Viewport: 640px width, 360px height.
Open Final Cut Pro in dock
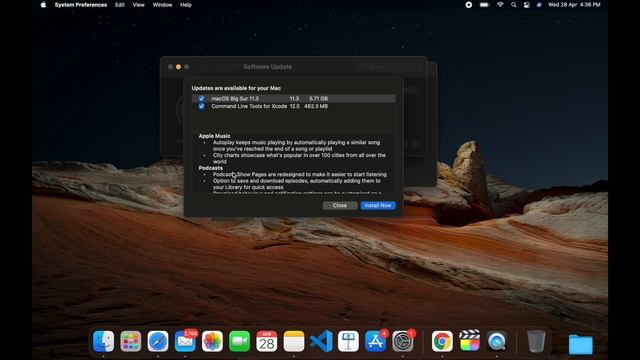coord(469,341)
